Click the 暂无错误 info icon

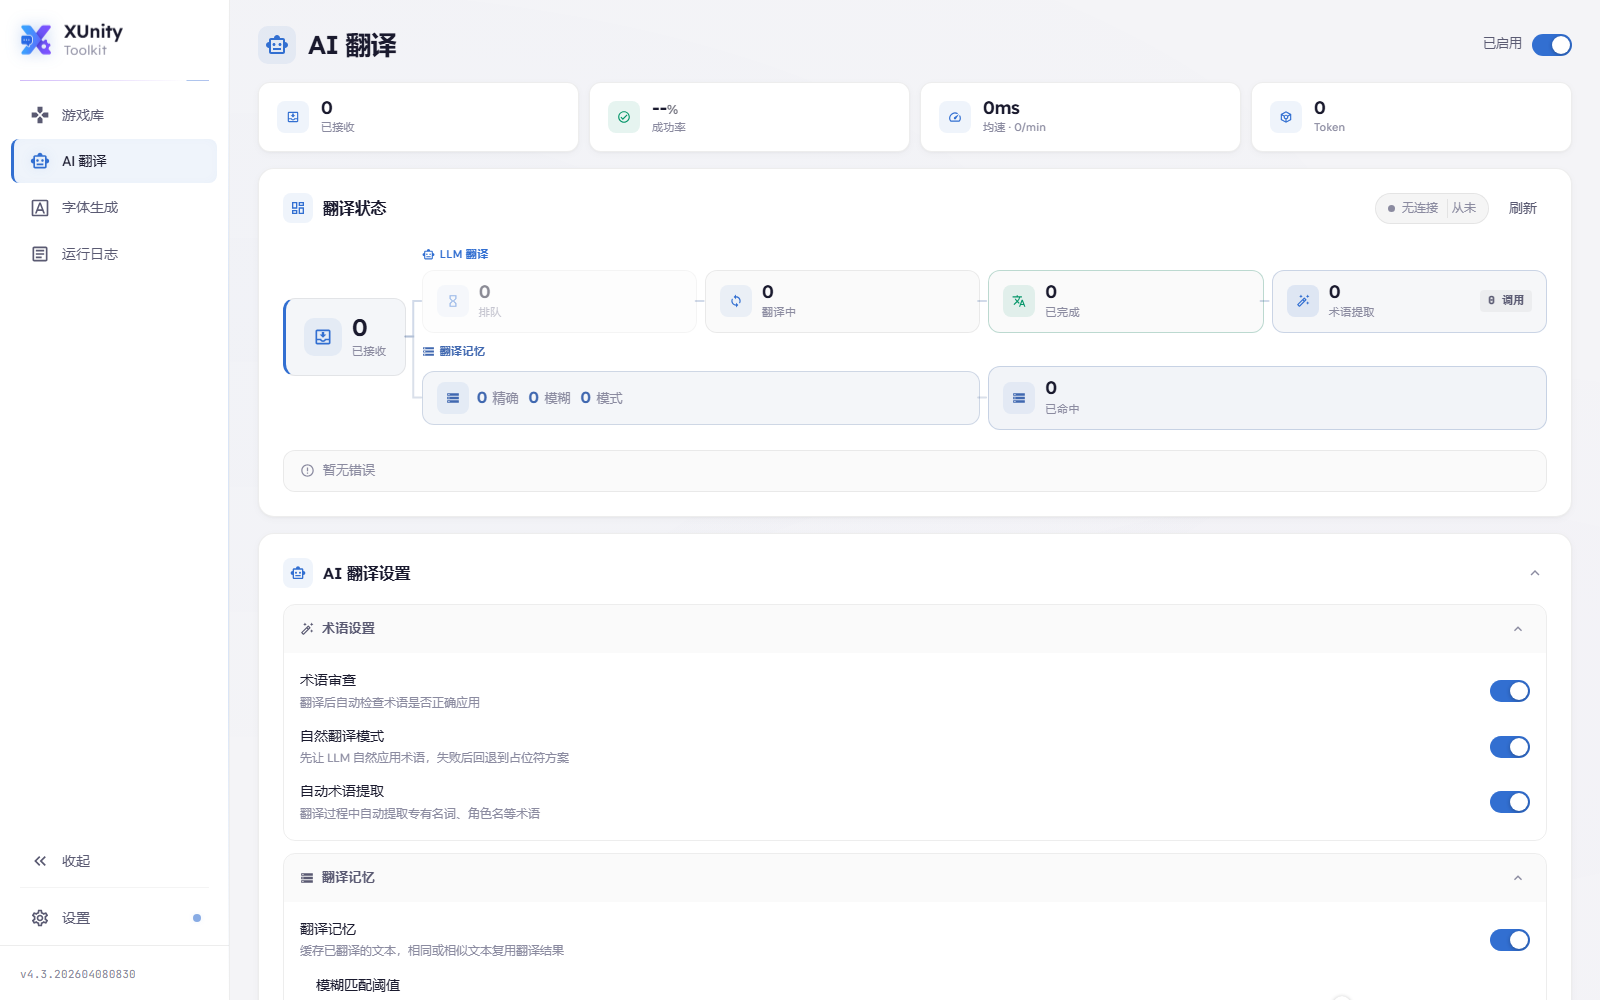click(x=307, y=471)
